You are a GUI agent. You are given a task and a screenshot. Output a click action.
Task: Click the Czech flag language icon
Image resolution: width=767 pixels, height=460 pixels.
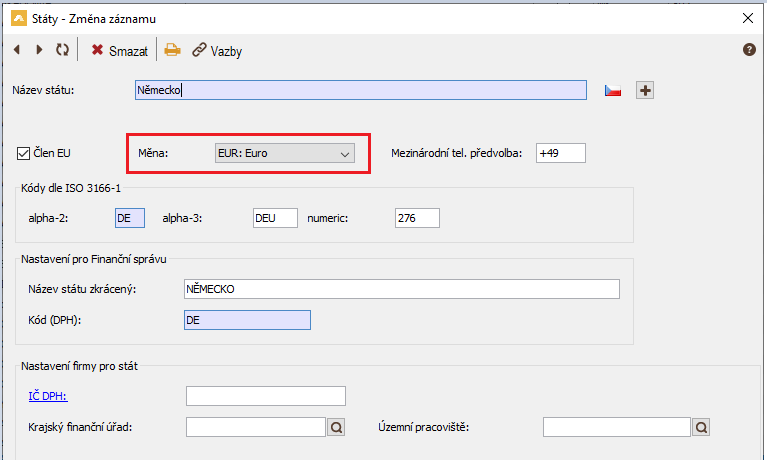(613, 91)
